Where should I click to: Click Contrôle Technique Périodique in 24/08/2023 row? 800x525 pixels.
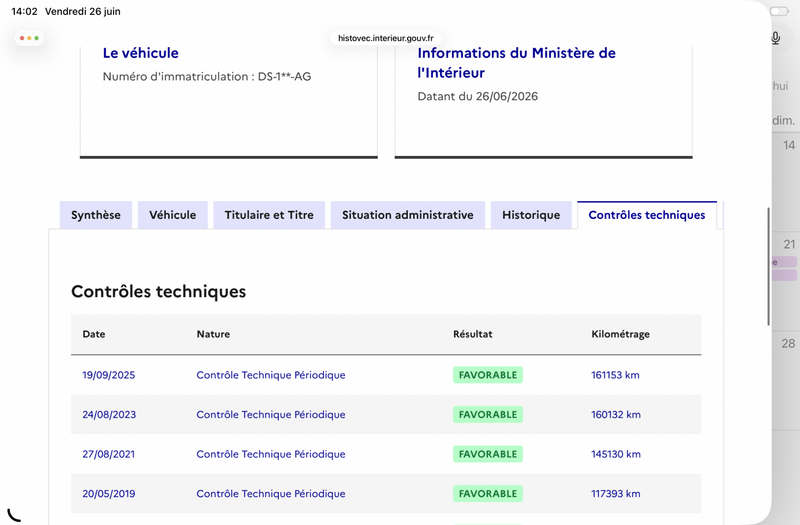pos(271,414)
